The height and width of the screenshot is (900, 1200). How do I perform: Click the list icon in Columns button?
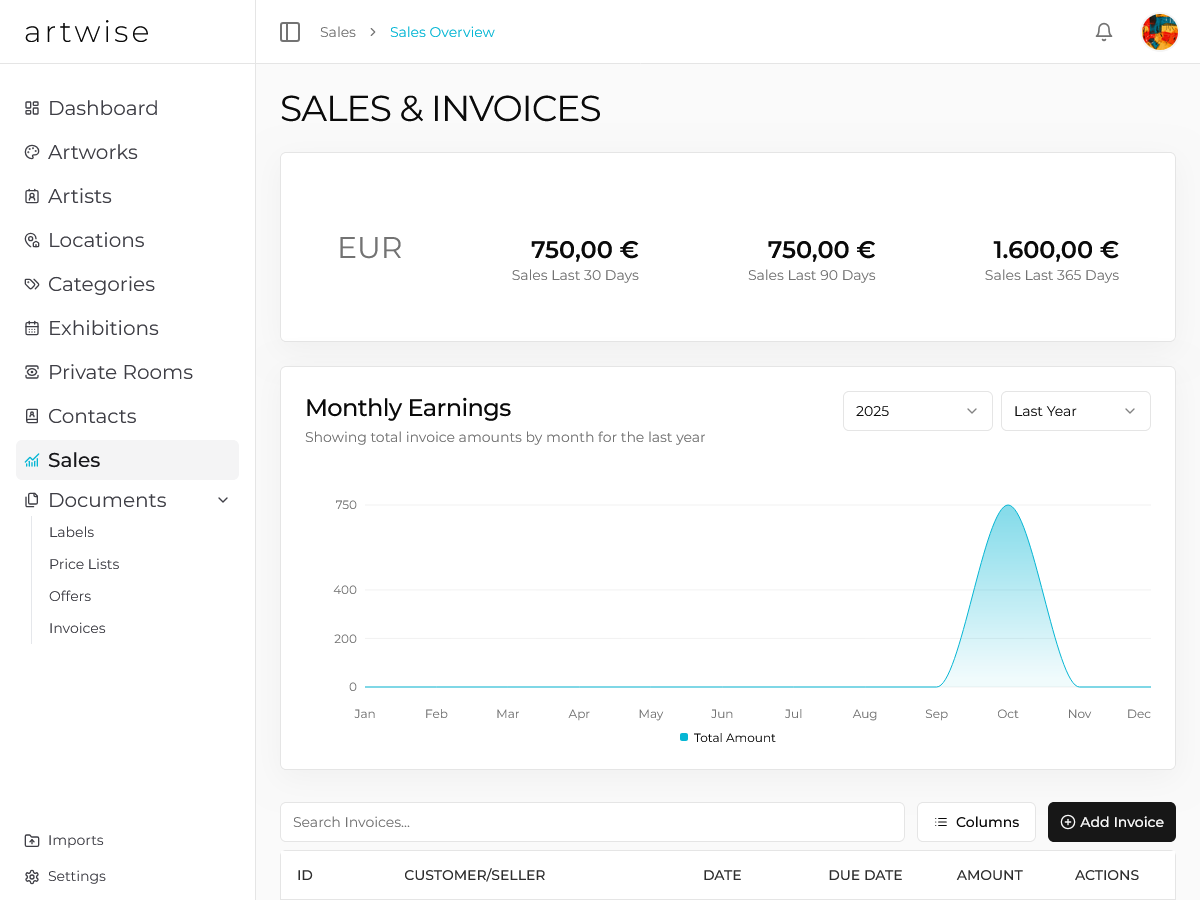pyautogui.click(x=941, y=822)
